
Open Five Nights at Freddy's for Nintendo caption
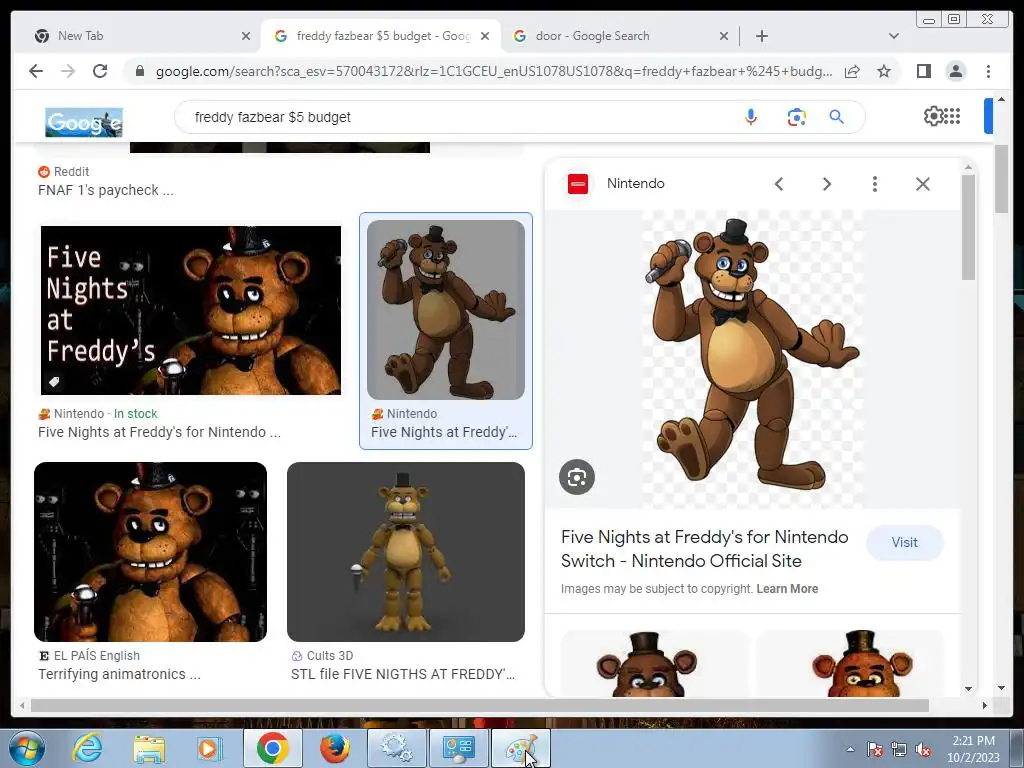click(159, 432)
